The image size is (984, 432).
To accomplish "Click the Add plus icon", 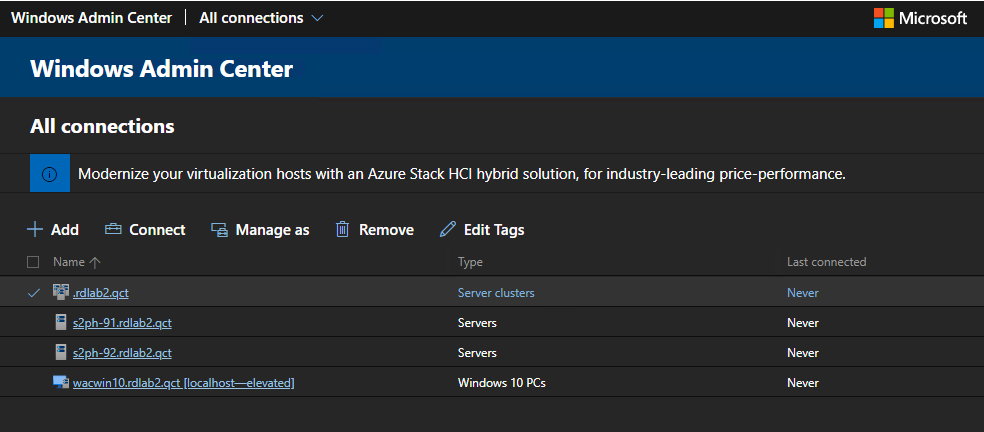I will (x=35, y=230).
